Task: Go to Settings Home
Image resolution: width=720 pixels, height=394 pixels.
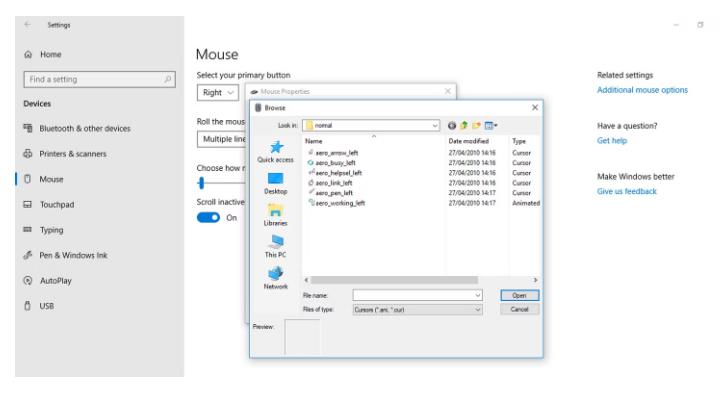Action: [x=43, y=55]
